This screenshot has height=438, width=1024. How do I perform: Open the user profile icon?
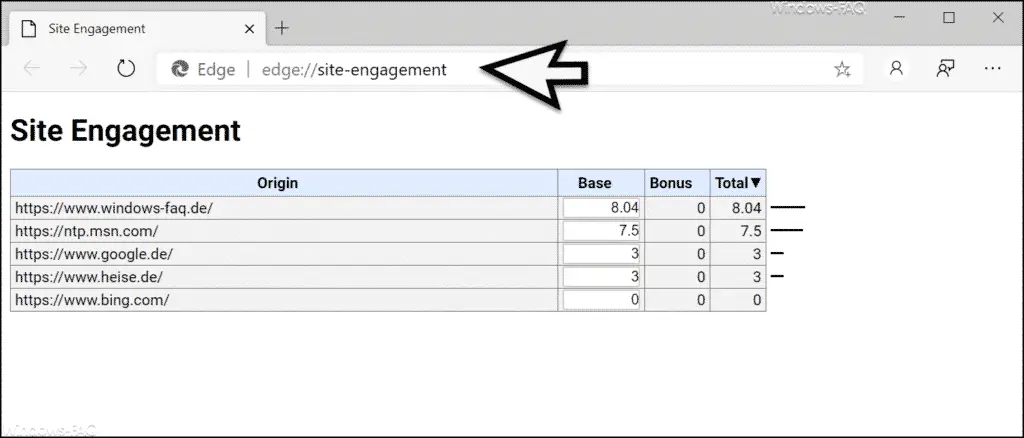tap(897, 69)
